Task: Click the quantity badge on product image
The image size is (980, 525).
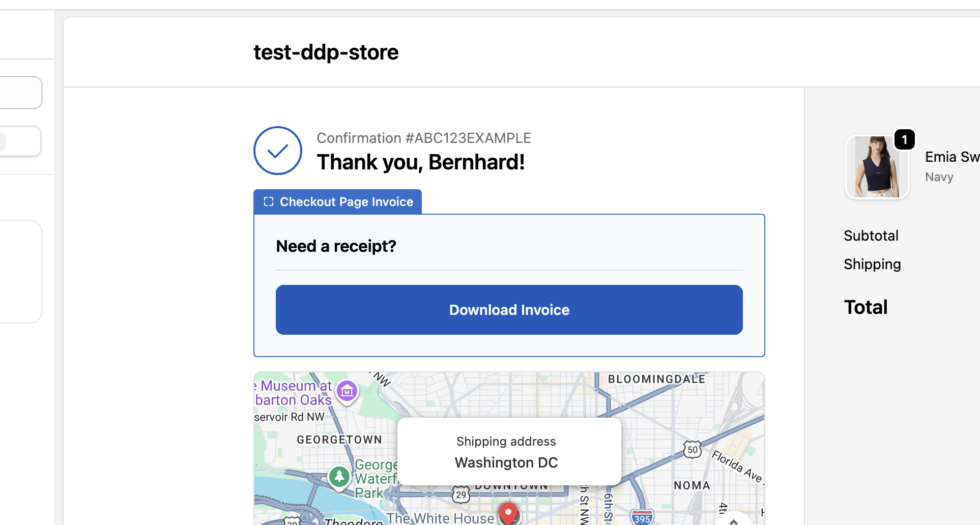Action: tap(904, 140)
